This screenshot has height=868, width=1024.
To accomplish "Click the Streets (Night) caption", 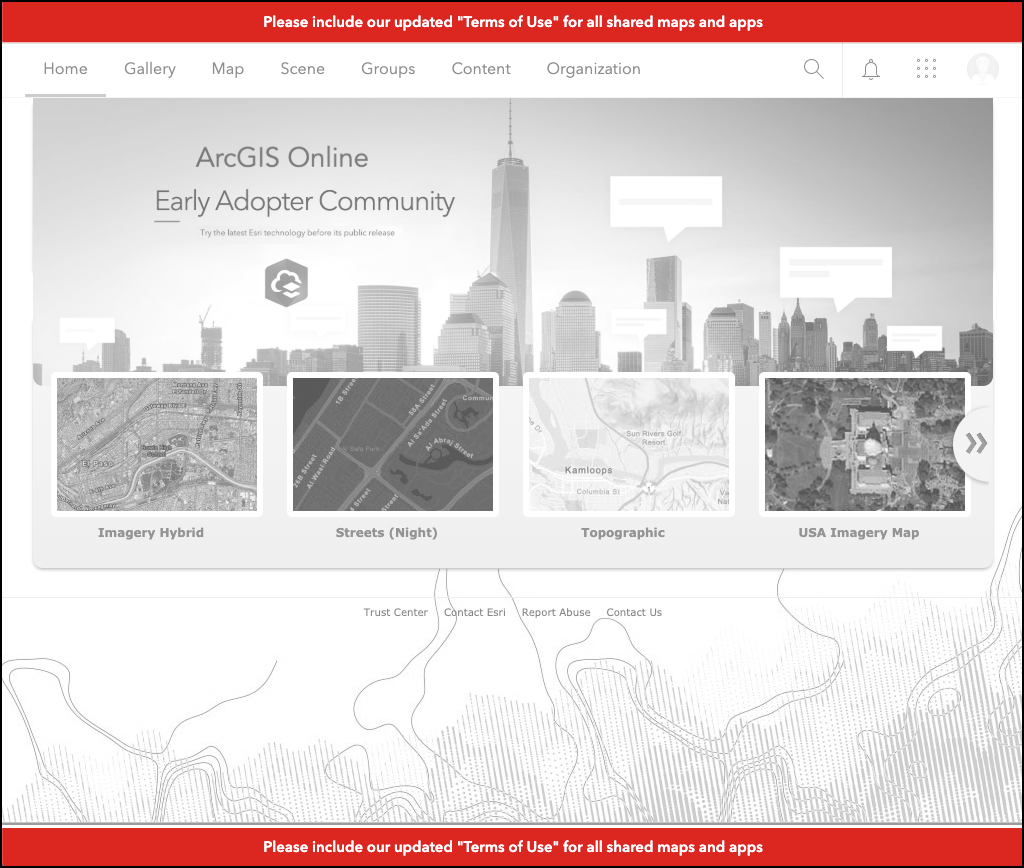I will [387, 532].
